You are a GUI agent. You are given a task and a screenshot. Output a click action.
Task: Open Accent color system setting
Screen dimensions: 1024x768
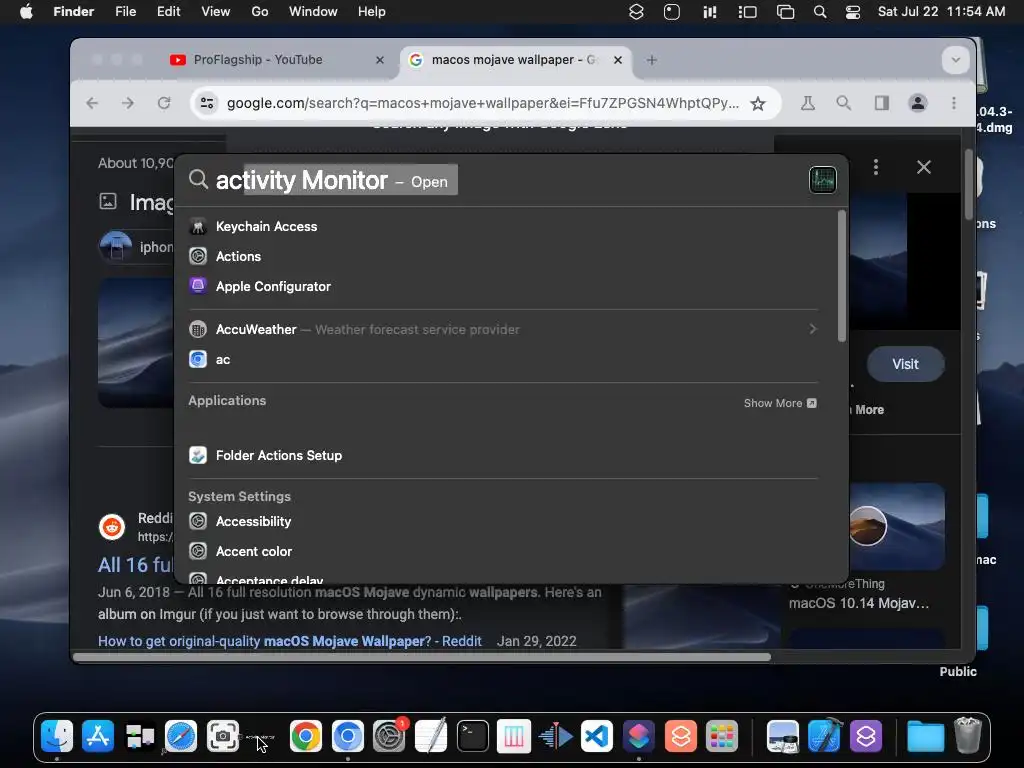[x=503, y=552]
